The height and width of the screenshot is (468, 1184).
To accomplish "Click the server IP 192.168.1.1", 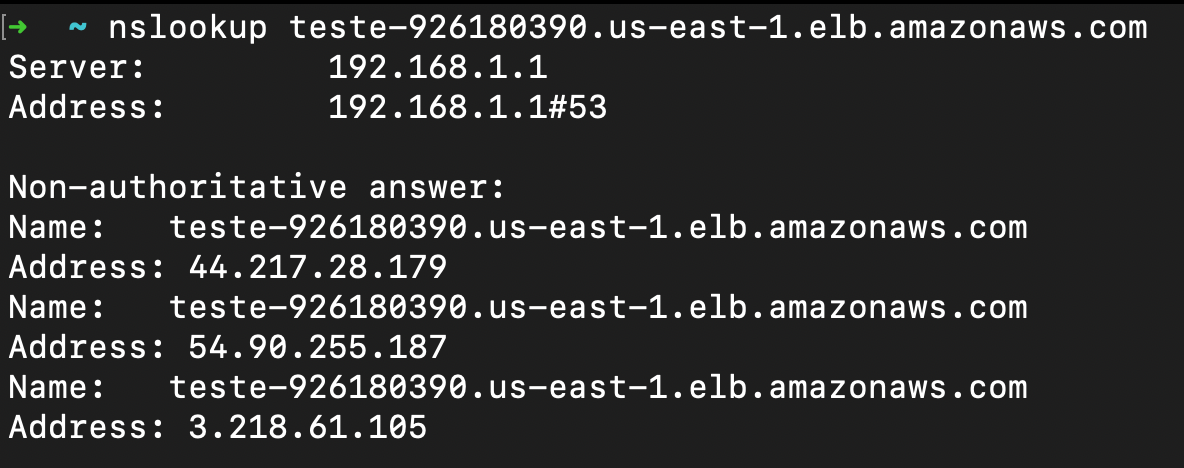I will 437,68.
